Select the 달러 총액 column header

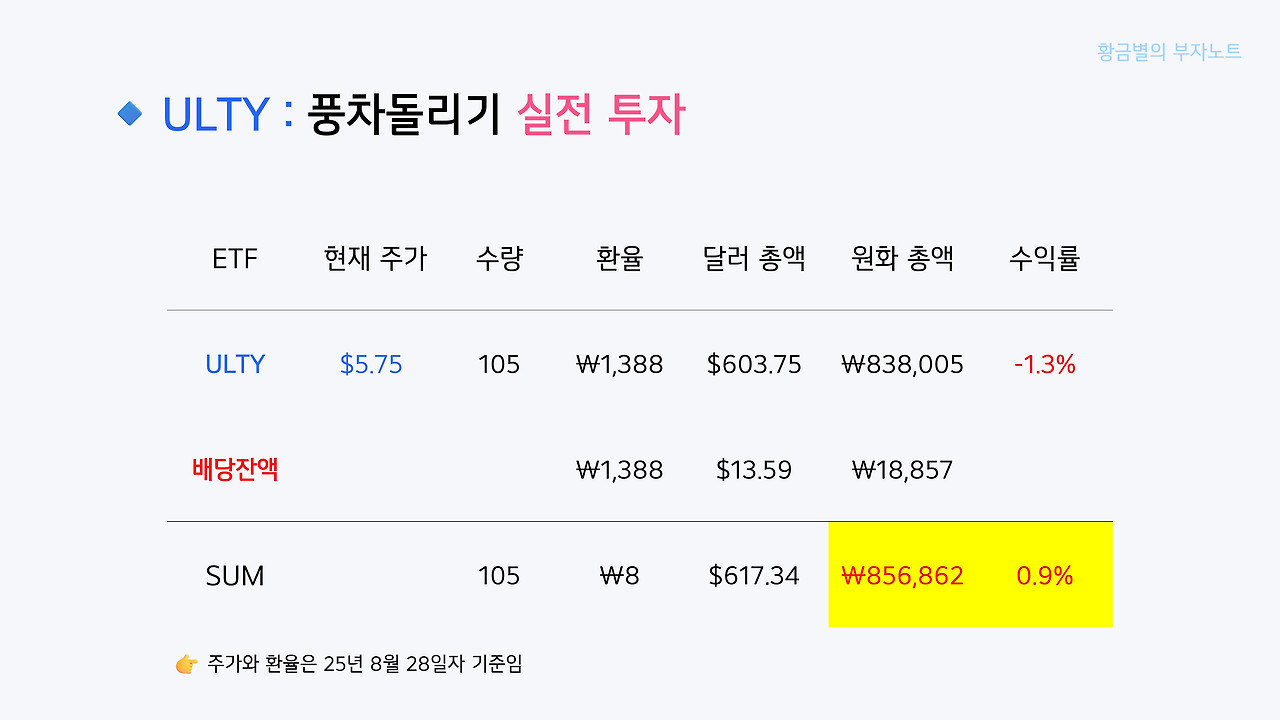[754, 259]
